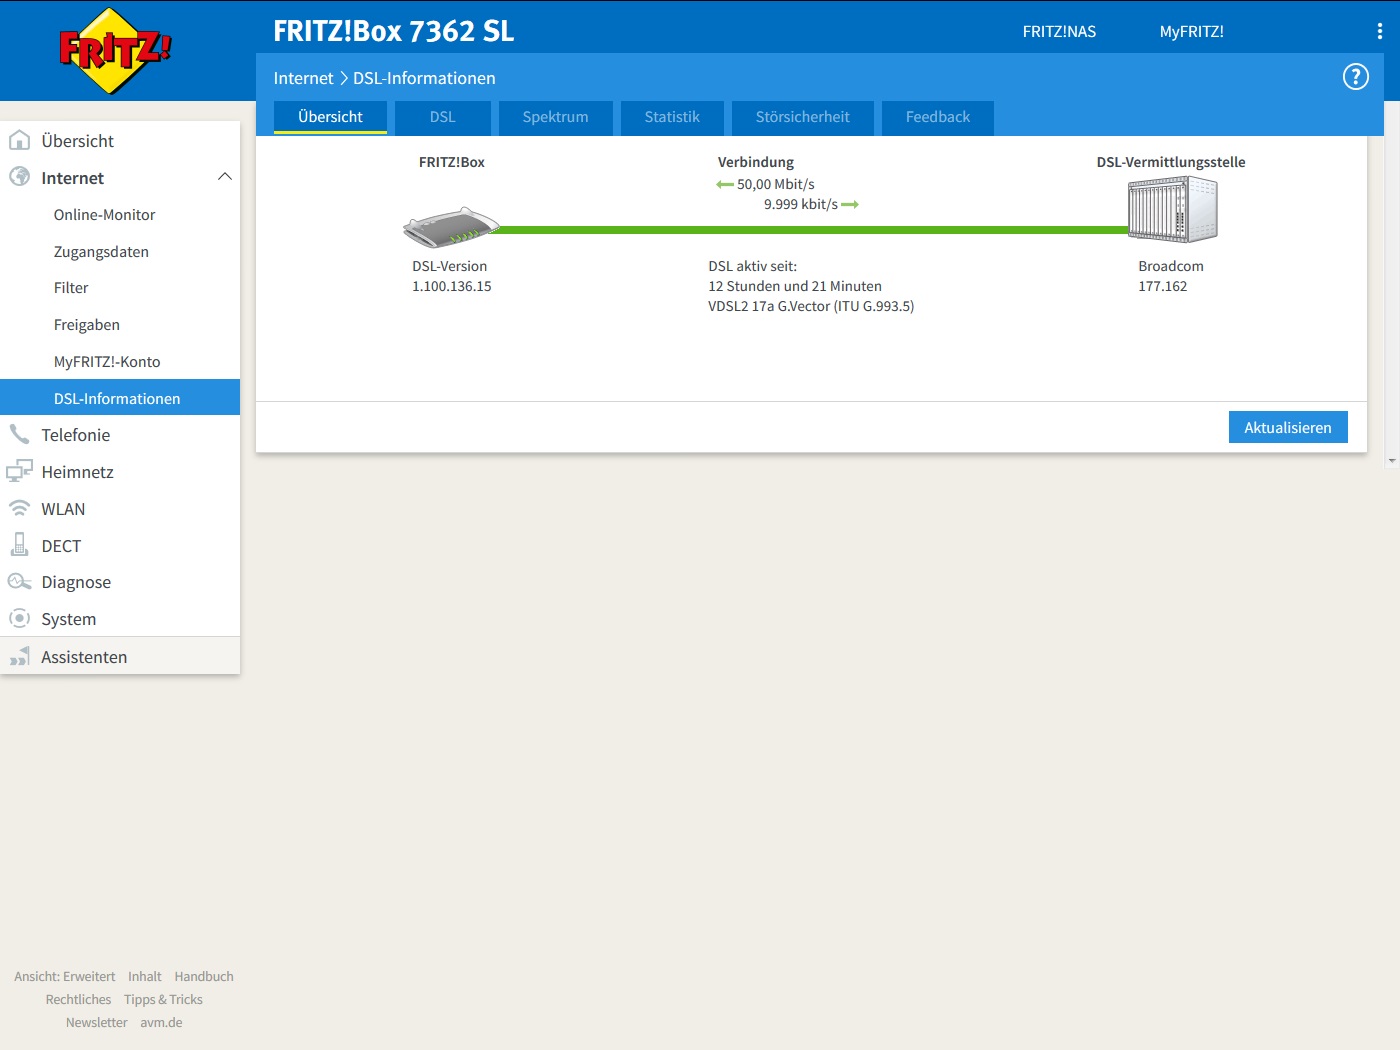Open the Assistenten menu label
Screen dimensions: 1400x1050
84,657
